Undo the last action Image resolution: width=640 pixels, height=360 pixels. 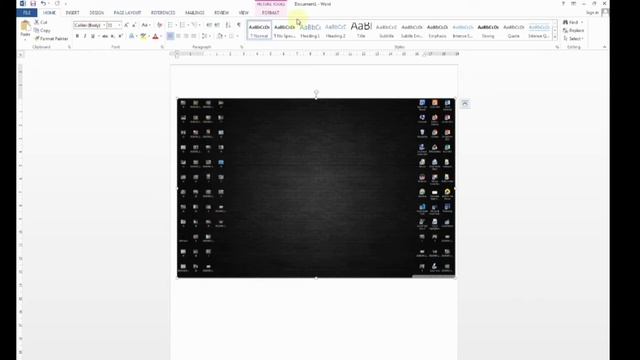point(43,4)
